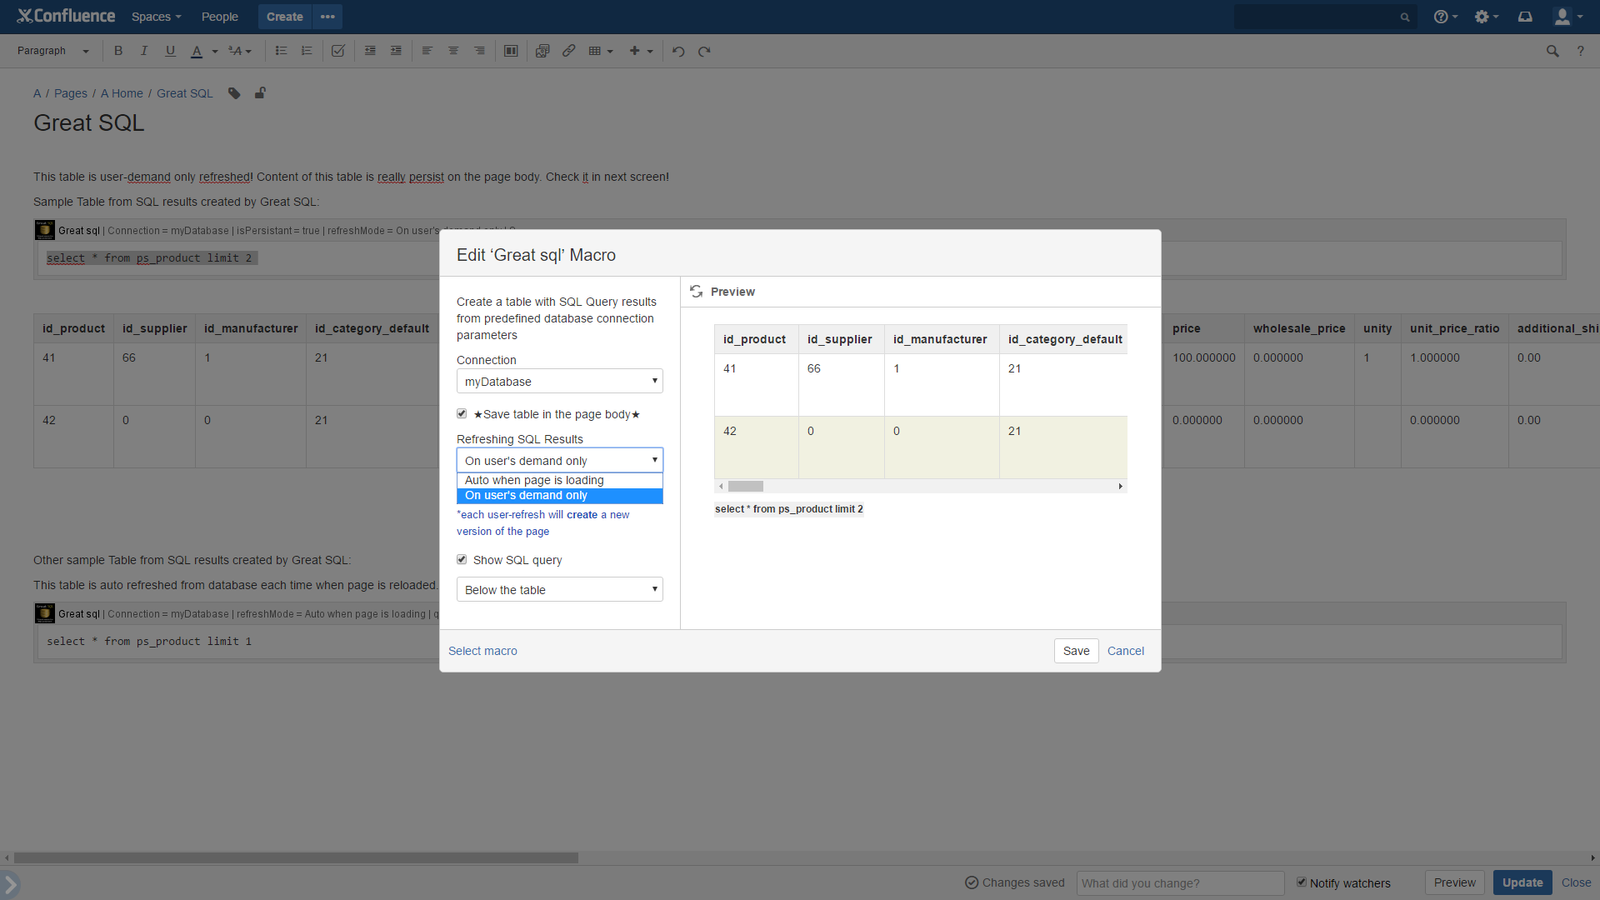
Task: Insert a numbered list
Action: (x=307, y=51)
